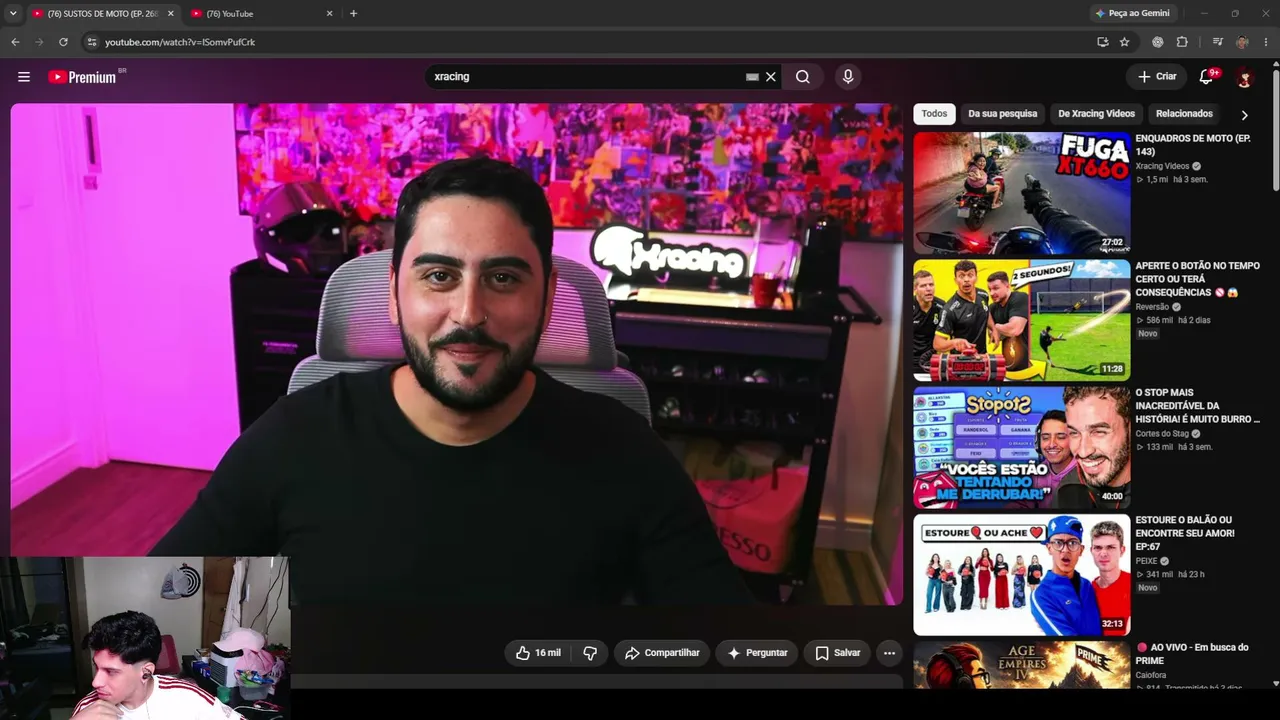Click the Criar create button

(x=1157, y=77)
